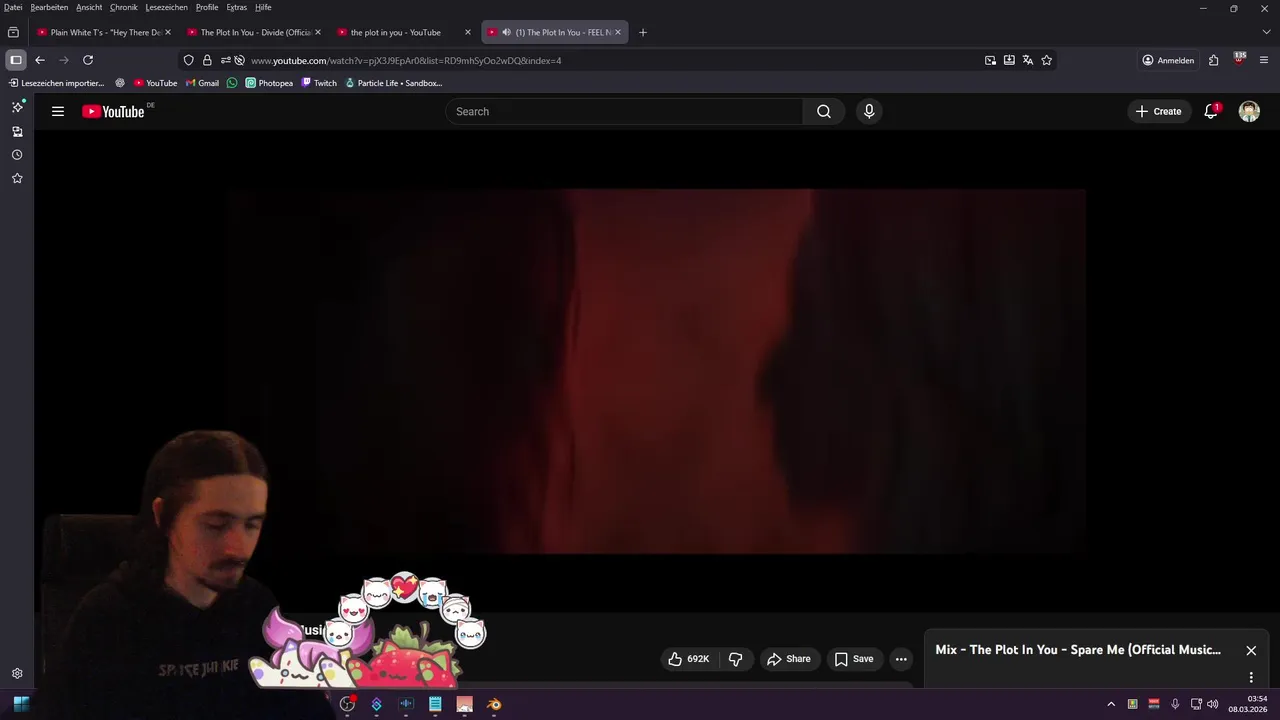Like the video with 692K thumbs-up
This screenshot has width=1280, height=720.
click(688, 659)
